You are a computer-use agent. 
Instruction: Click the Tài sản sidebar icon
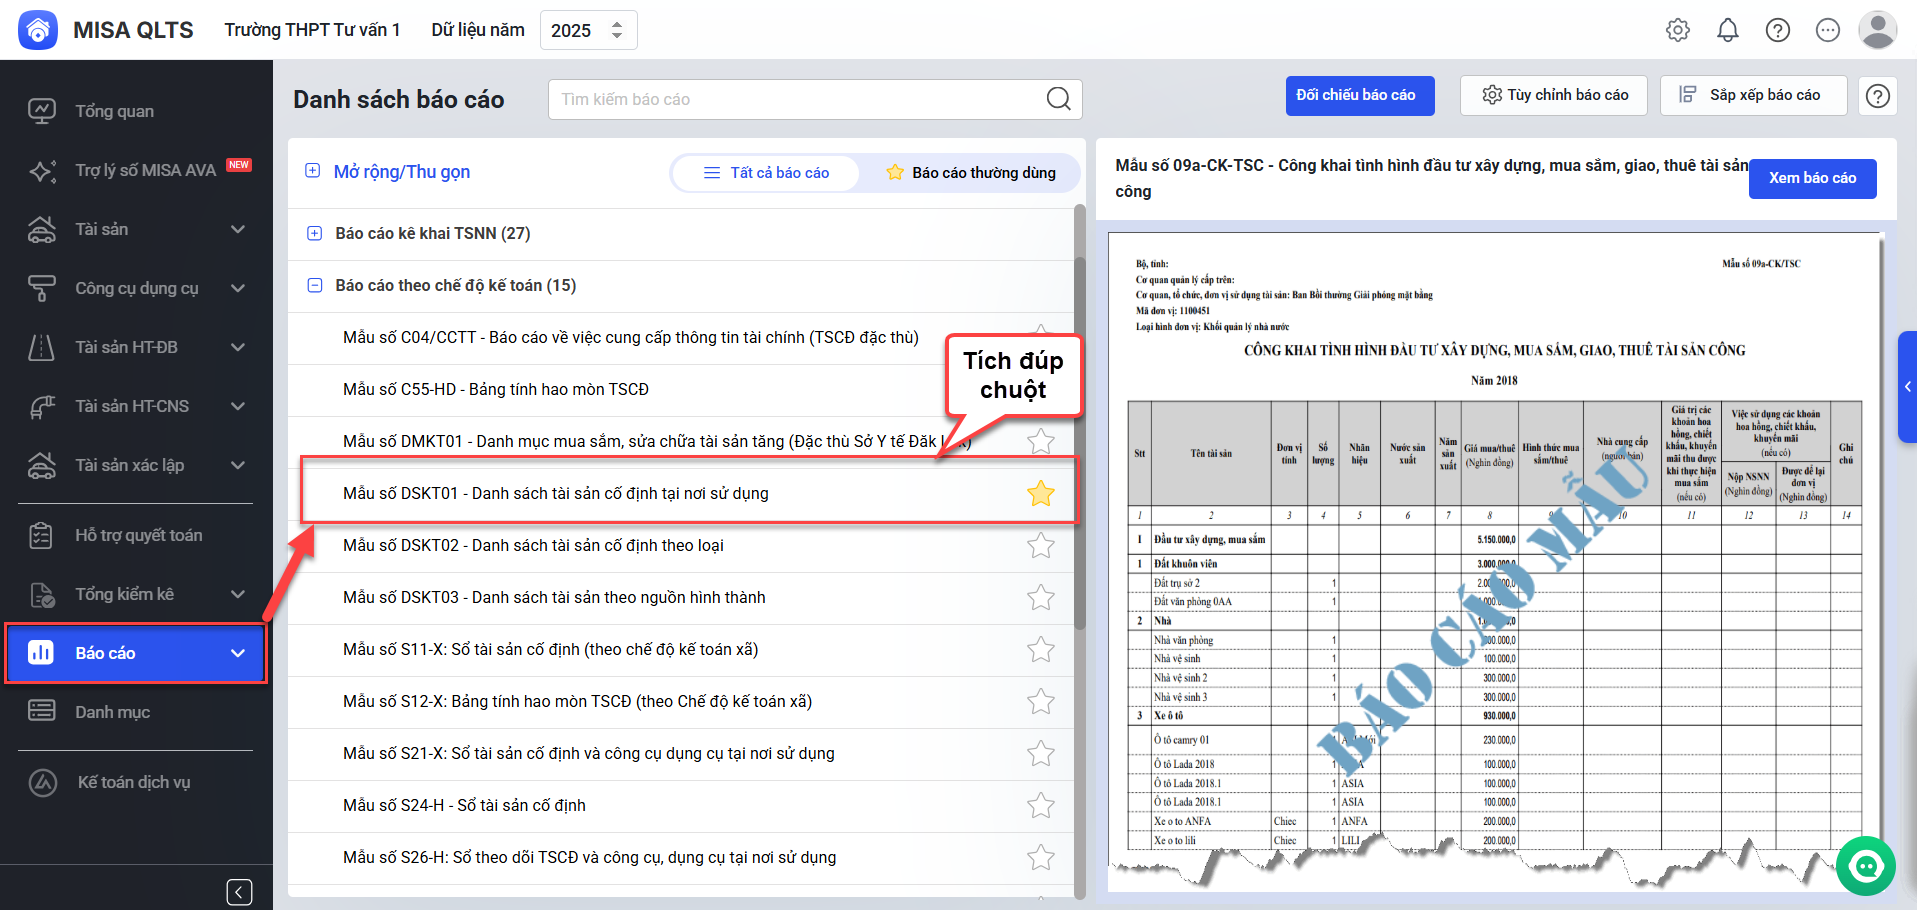click(42, 229)
